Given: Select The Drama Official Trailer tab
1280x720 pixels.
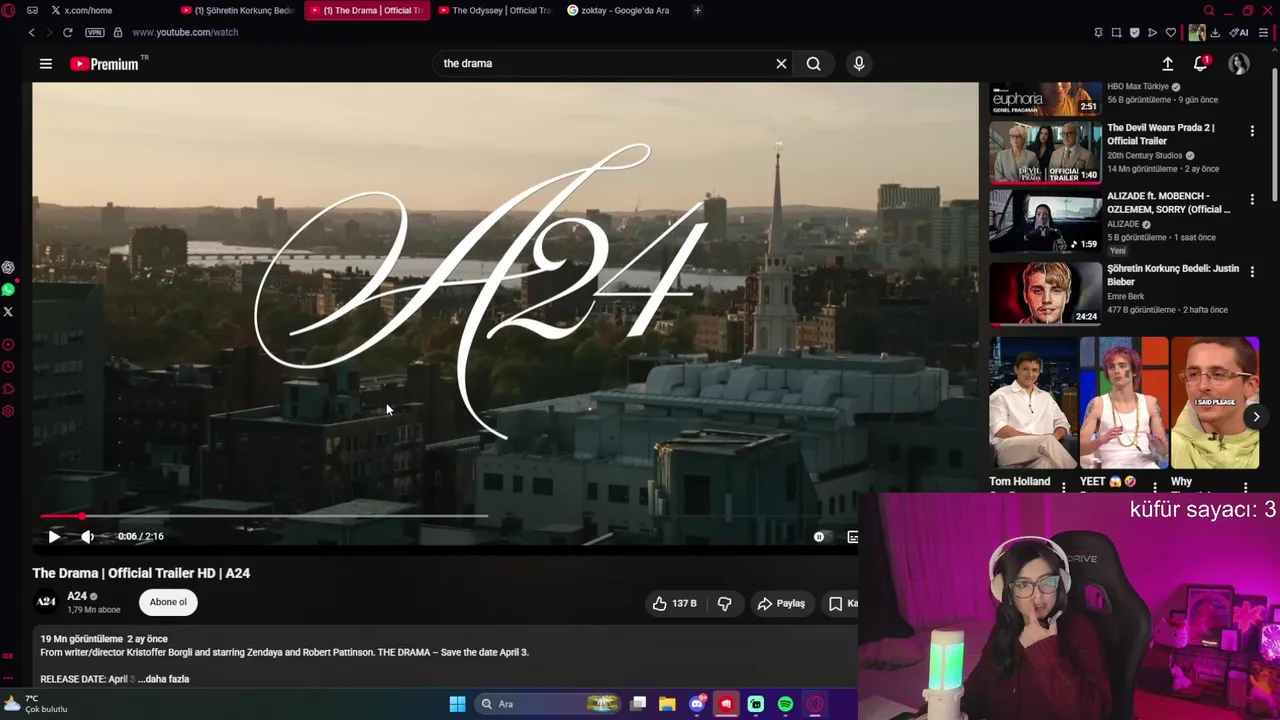Looking at the screenshot, I should tap(367, 10).
